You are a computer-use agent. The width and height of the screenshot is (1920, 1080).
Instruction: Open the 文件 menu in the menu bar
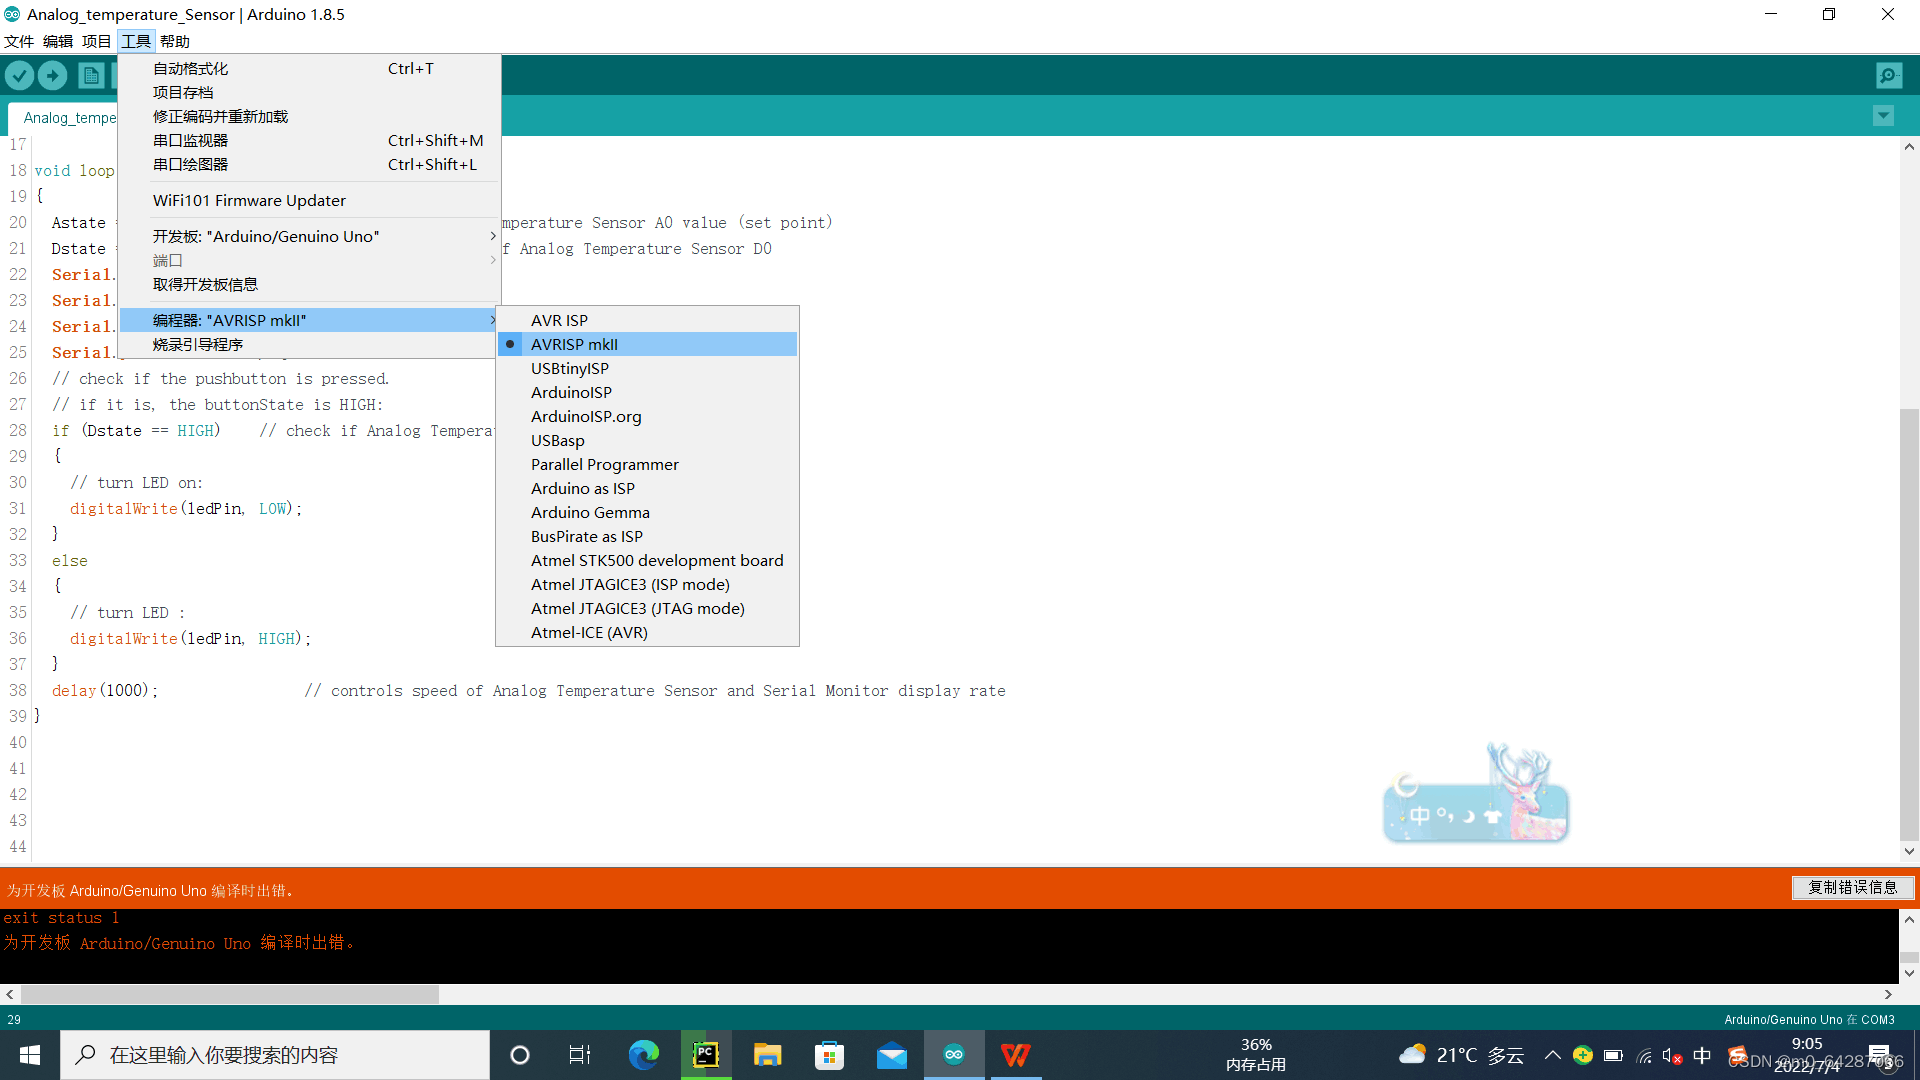[19, 41]
